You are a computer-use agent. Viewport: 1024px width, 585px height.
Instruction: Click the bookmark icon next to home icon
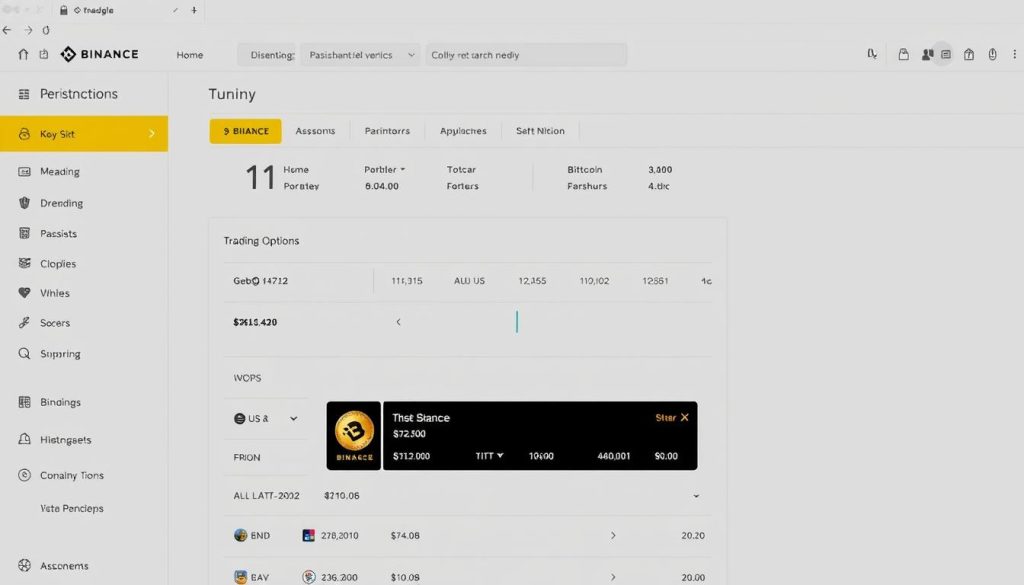click(44, 54)
